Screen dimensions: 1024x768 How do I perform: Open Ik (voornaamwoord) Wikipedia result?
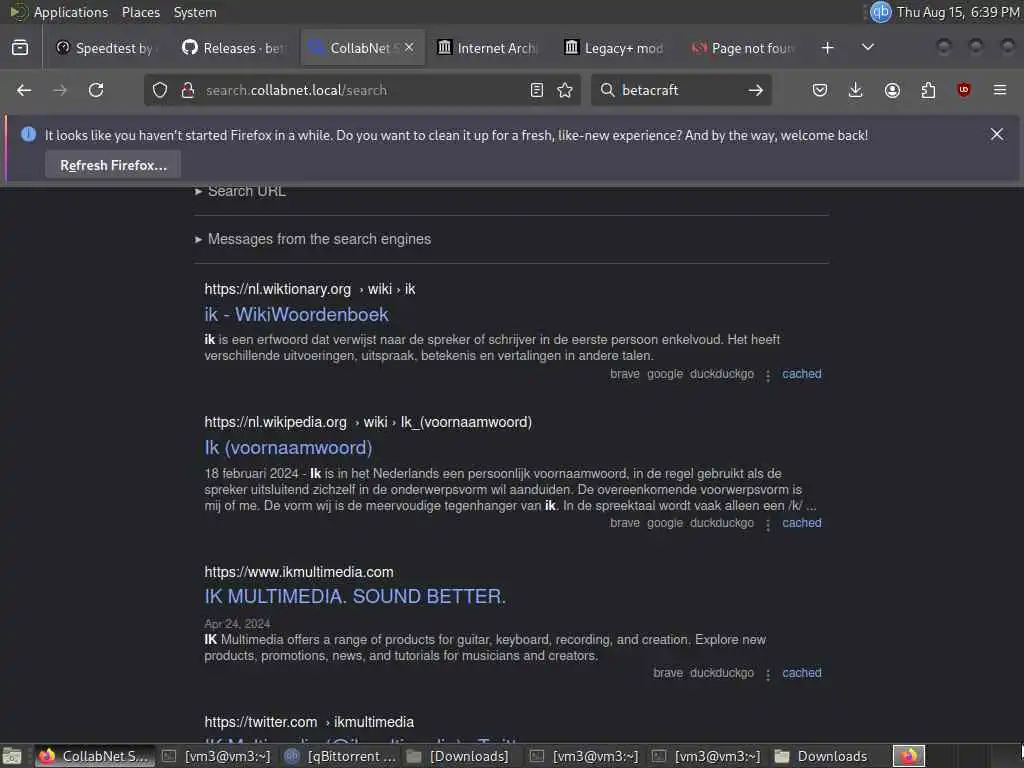[x=288, y=448]
